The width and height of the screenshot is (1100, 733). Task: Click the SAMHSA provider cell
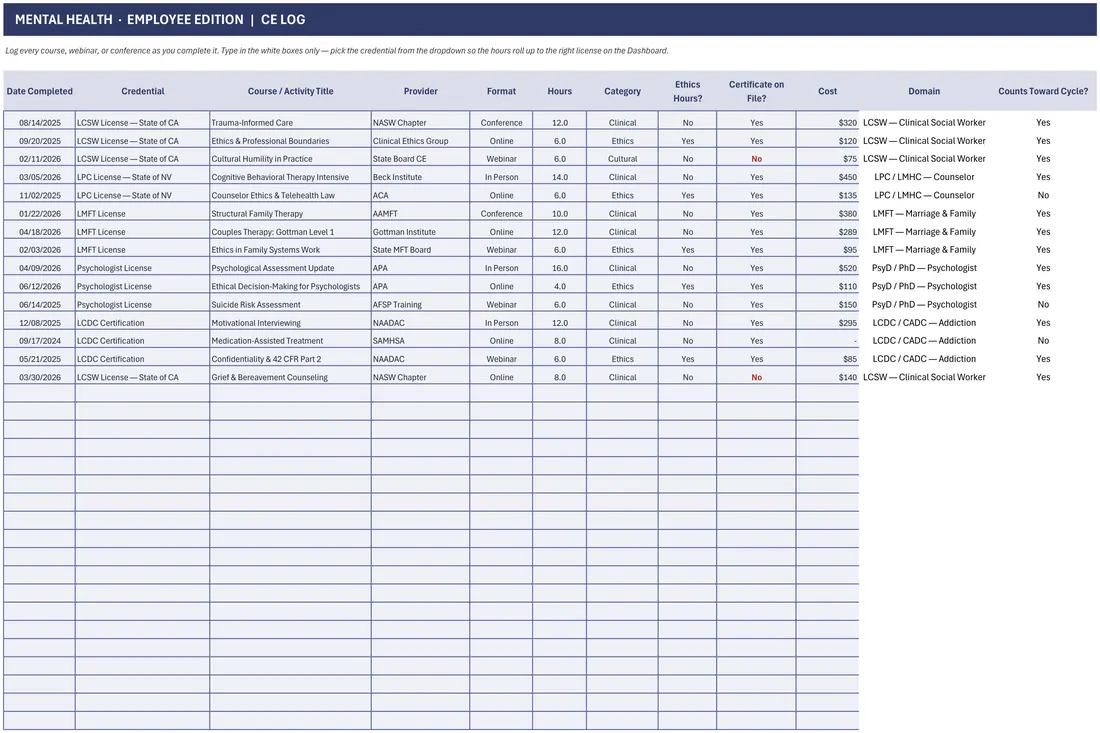pos(420,340)
